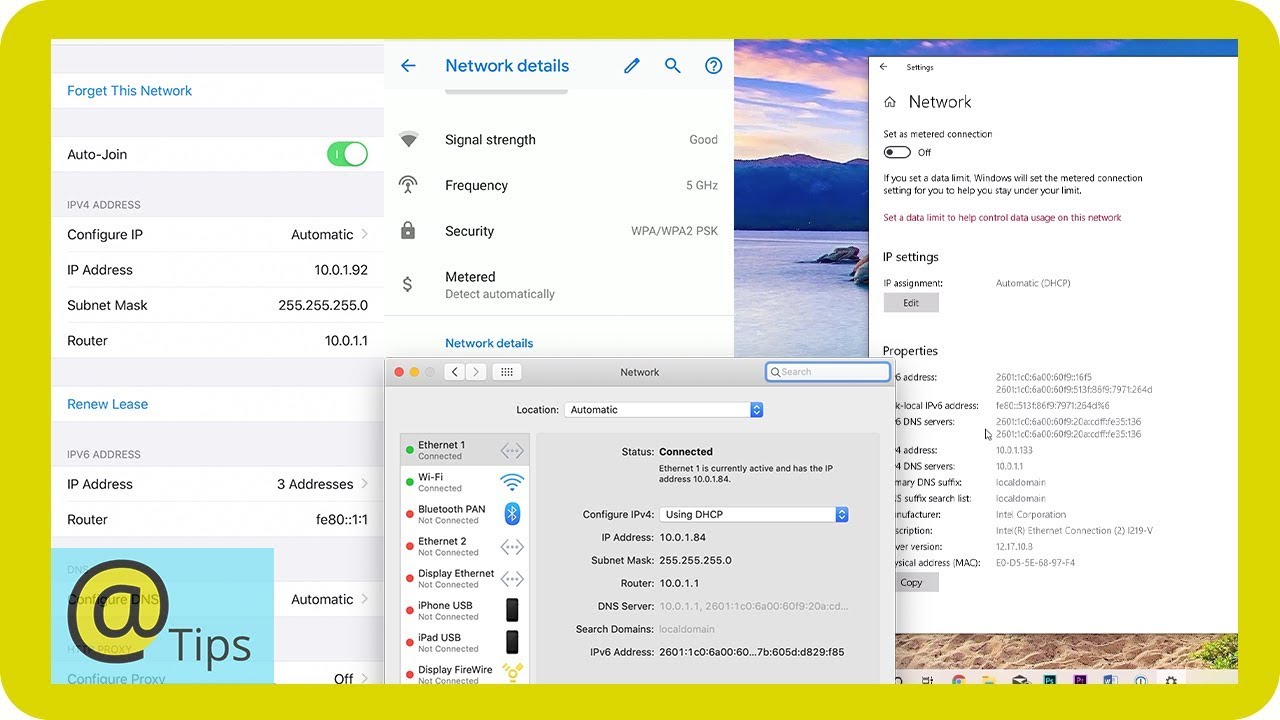1280x720 pixels.
Task: Open the Configure IP Automatic row
Action: (x=218, y=235)
